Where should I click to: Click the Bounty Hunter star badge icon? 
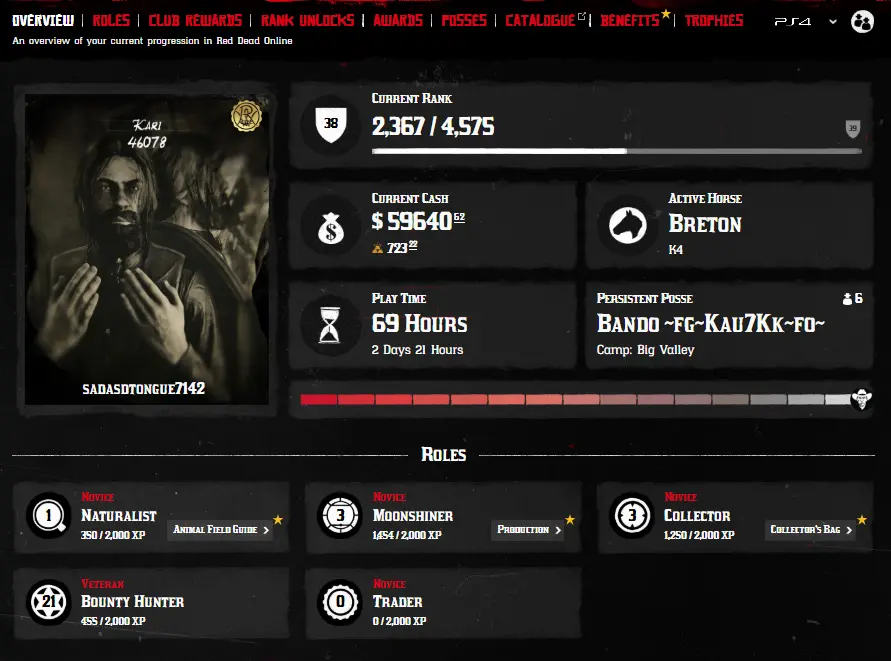tap(49, 601)
